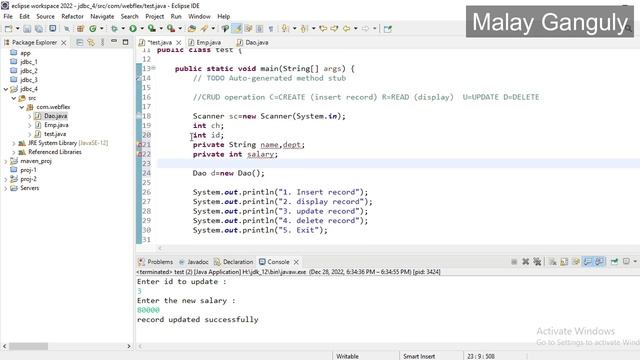Open the Refactor menu
The image size is (640, 360).
pos(72,16)
